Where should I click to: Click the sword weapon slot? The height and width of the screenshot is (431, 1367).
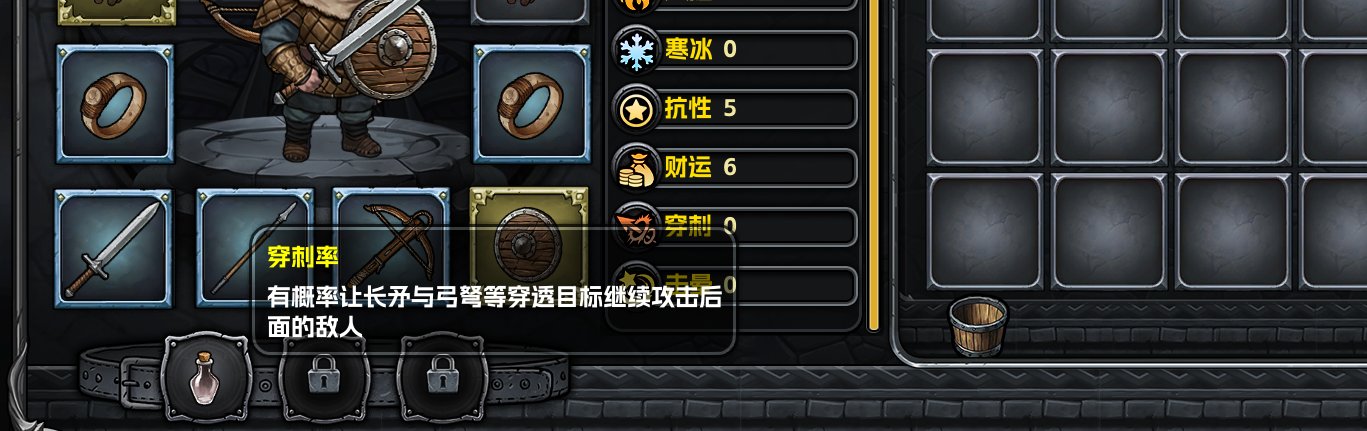click(113, 248)
